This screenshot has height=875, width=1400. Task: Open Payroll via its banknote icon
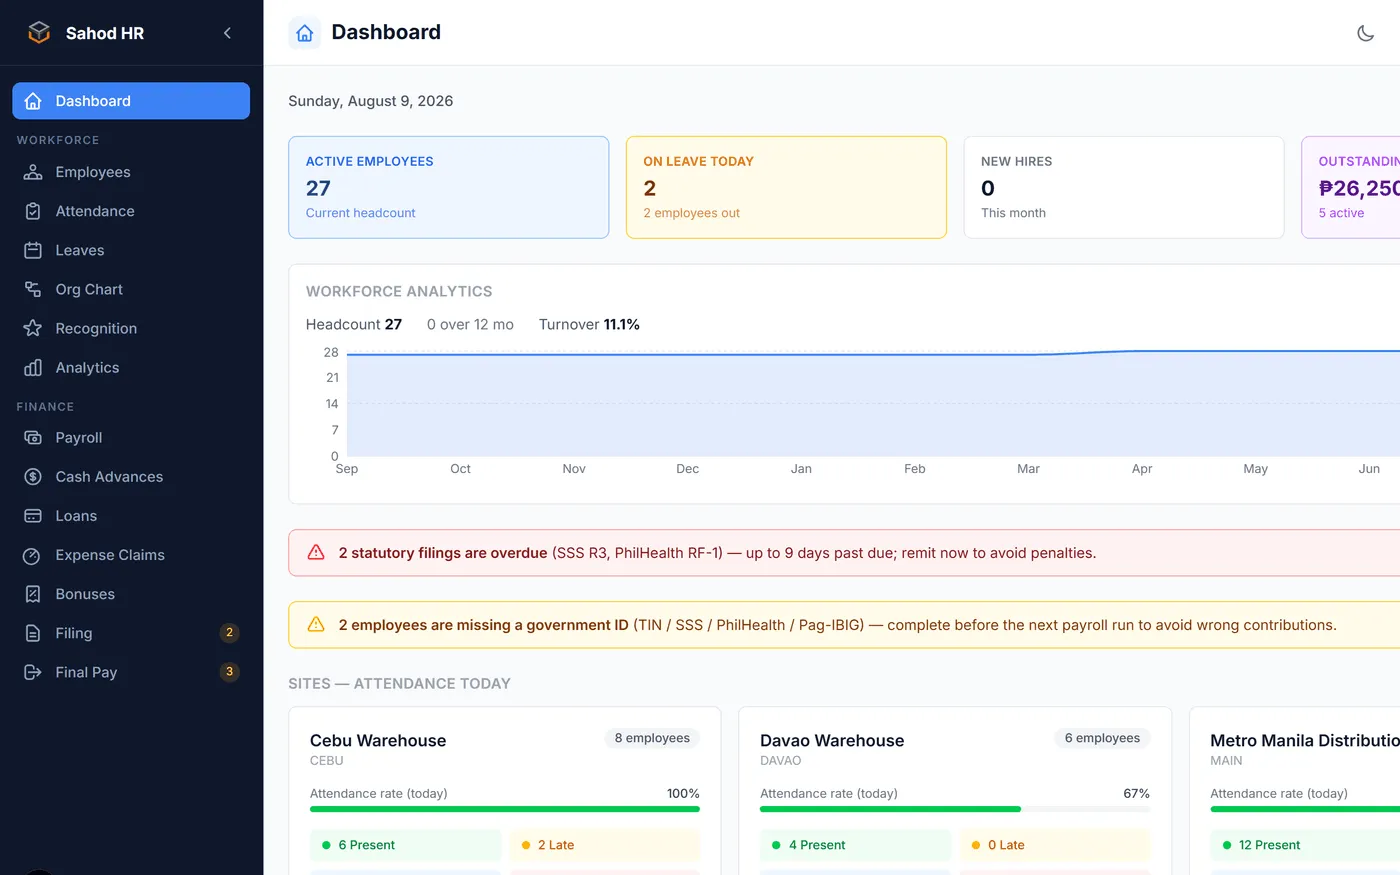(x=33, y=438)
